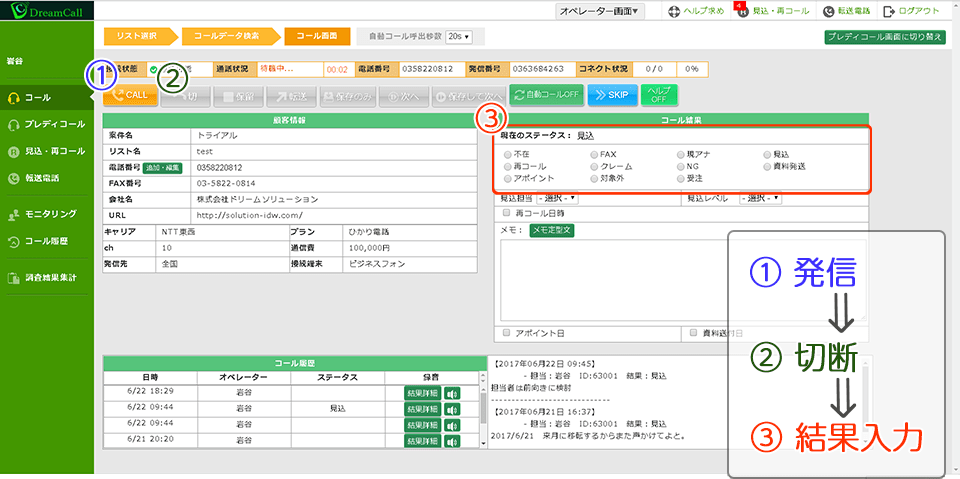The height and width of the screenshot is (479, 960).
Task: Open the 見込レベル selection dropdown
Action: (760, 198)
